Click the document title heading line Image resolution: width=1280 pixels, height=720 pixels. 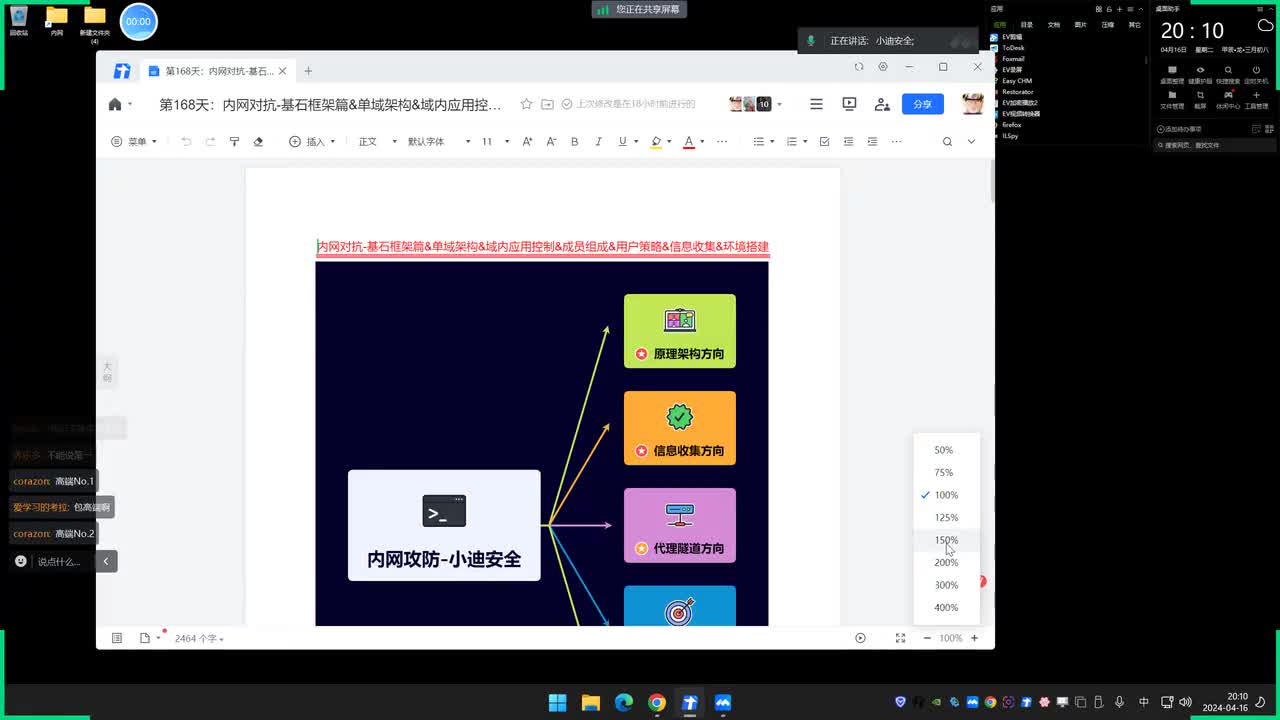(x=543, y=246)
